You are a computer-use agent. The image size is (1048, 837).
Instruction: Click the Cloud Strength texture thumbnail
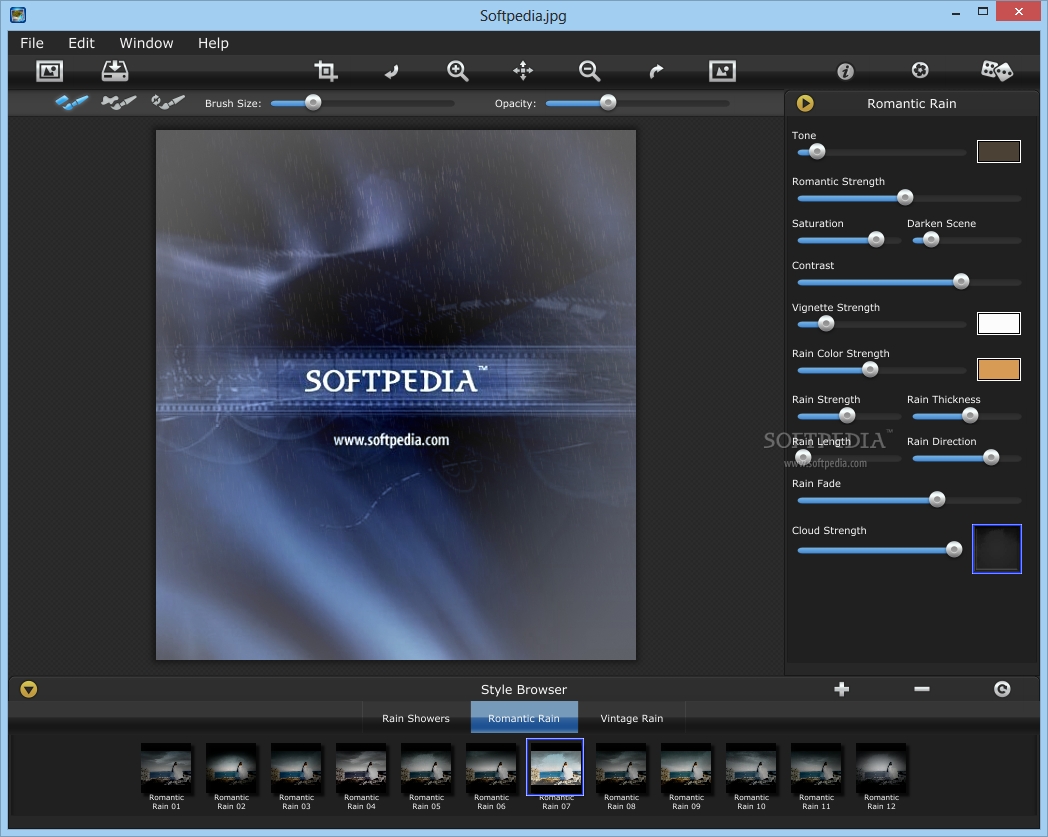997,549
